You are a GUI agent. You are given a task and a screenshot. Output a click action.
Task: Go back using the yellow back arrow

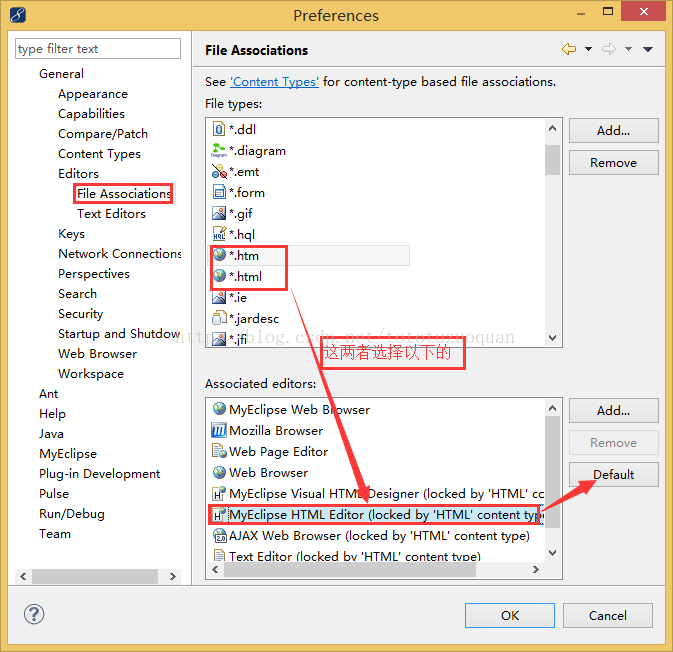pos(569,49)
